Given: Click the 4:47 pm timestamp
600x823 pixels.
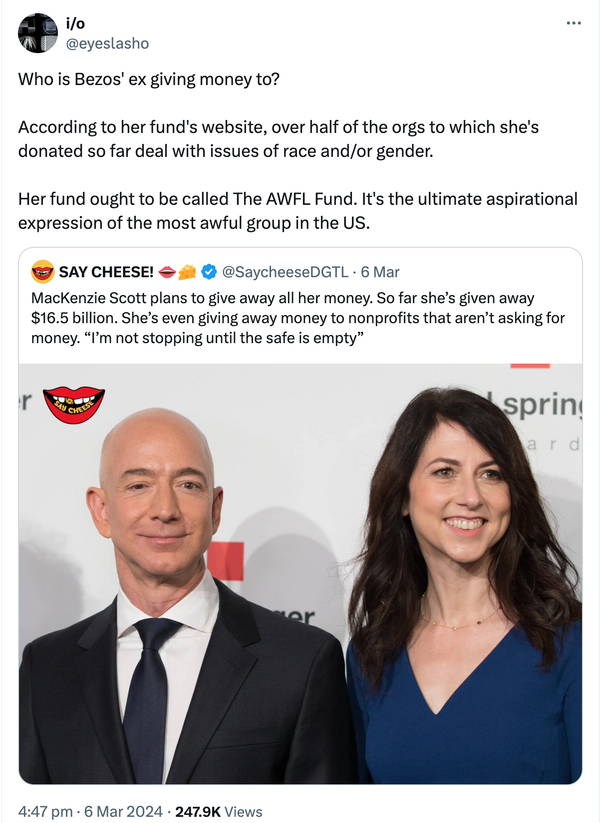Looking at the screenshot, I should [45, 811].
